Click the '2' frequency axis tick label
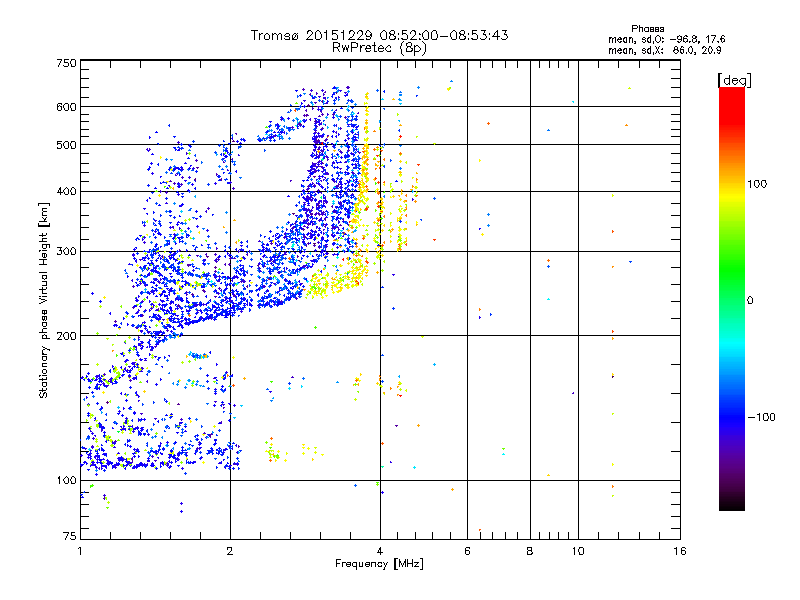The height and width of the screenshot is (600, 800). pyautogui.click(x=230, y=551)
